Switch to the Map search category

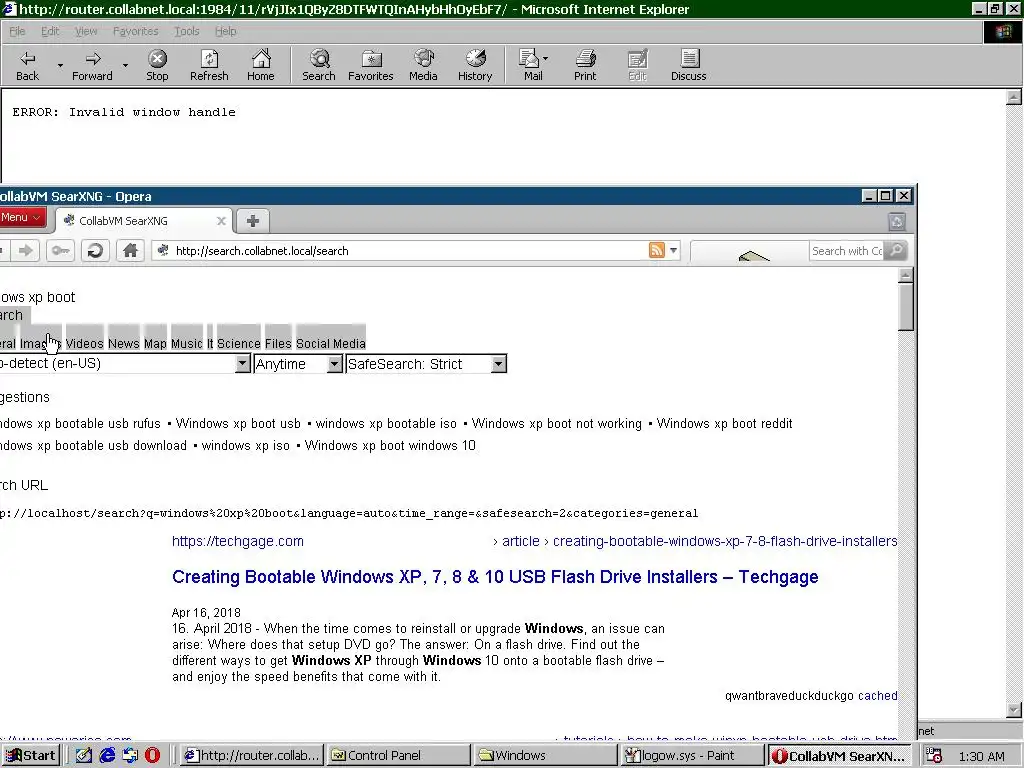click(x=155, y=344)
